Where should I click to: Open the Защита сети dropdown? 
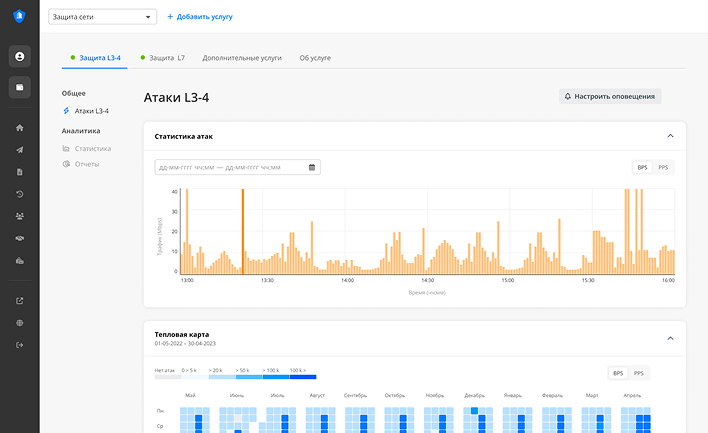pyautogui.click(x=103, y=17)
